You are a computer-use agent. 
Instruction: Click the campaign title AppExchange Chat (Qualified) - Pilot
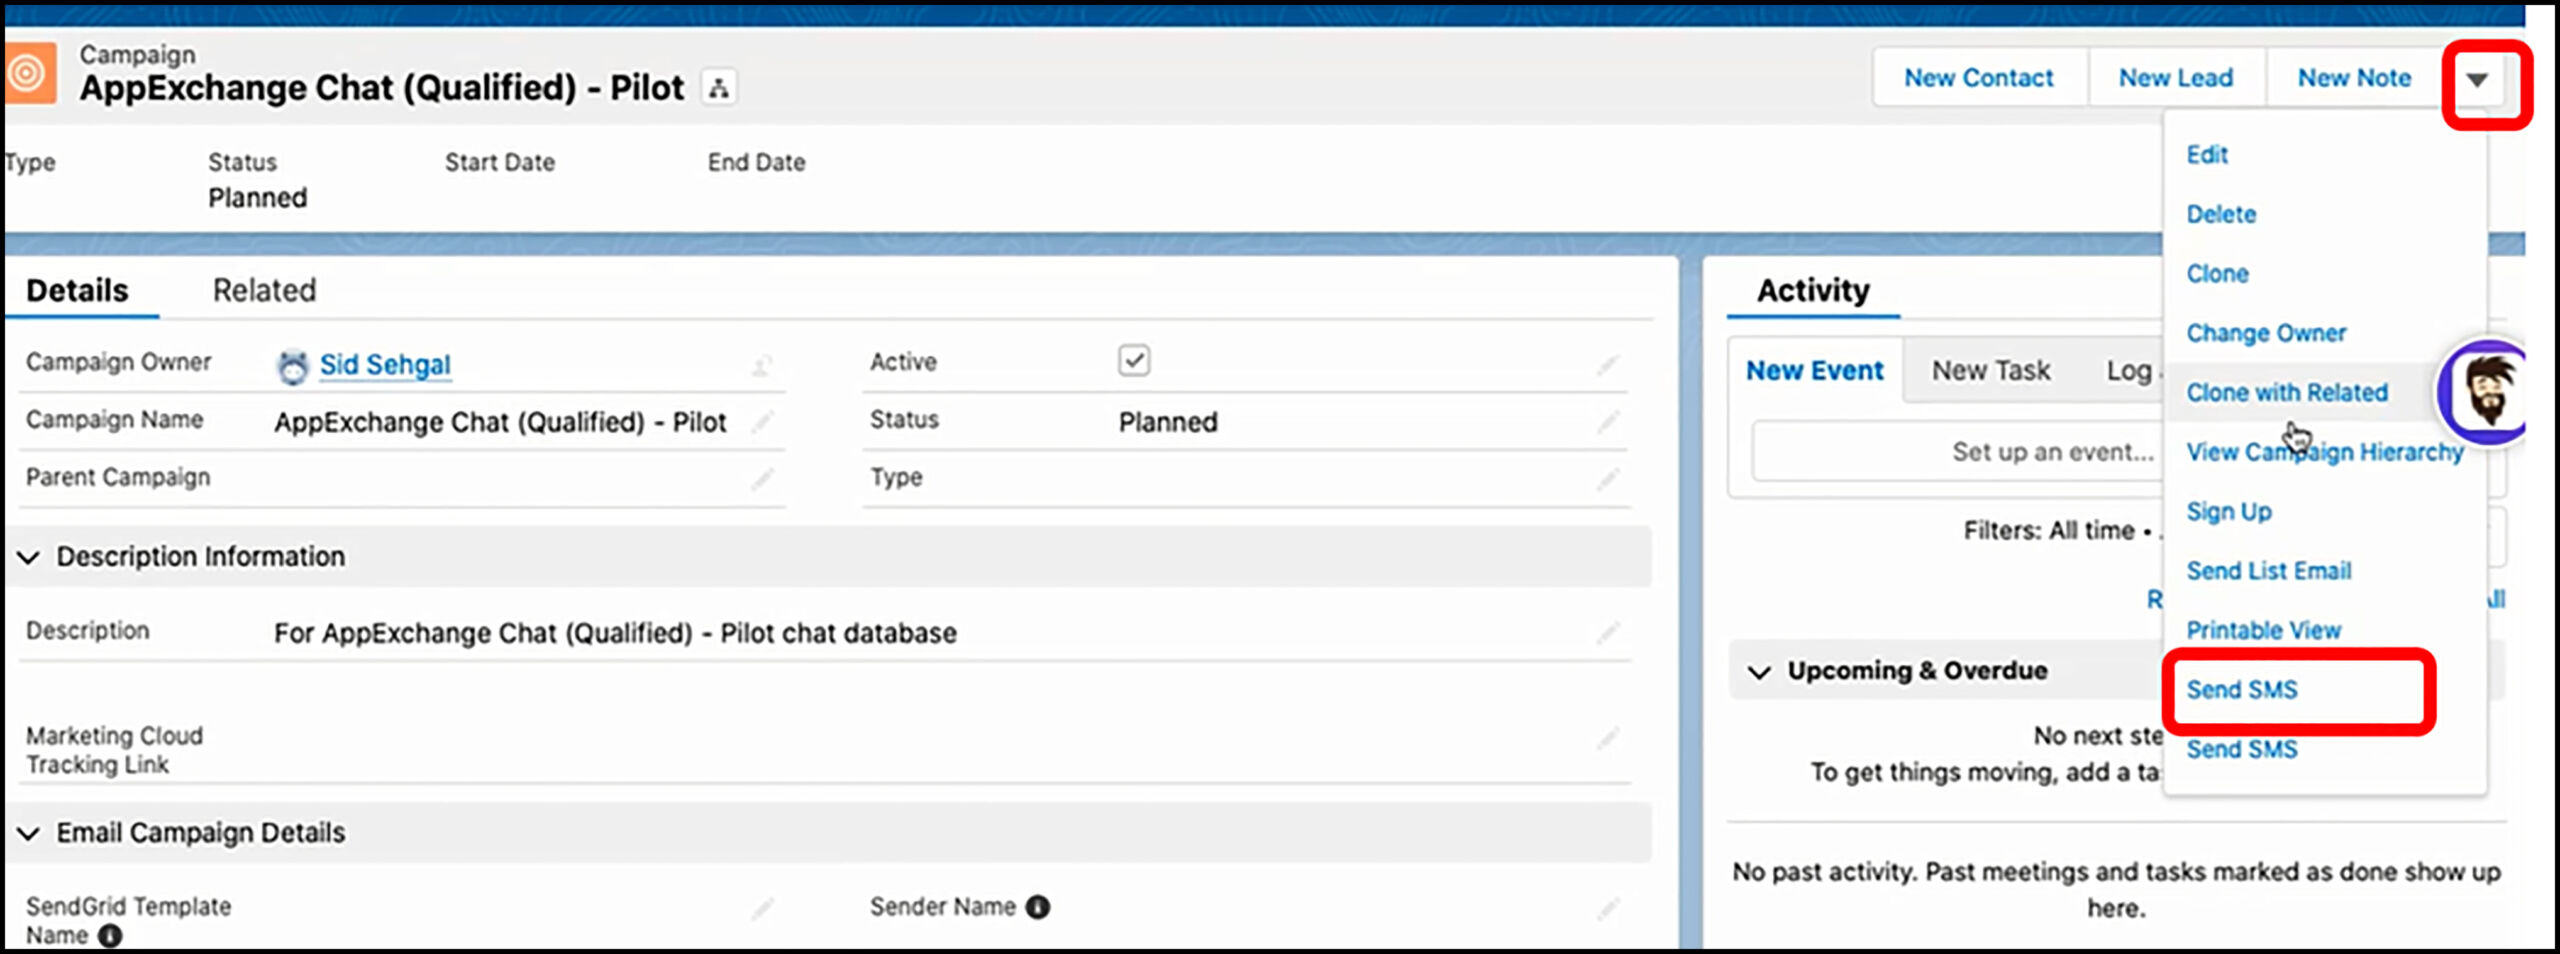382,88
